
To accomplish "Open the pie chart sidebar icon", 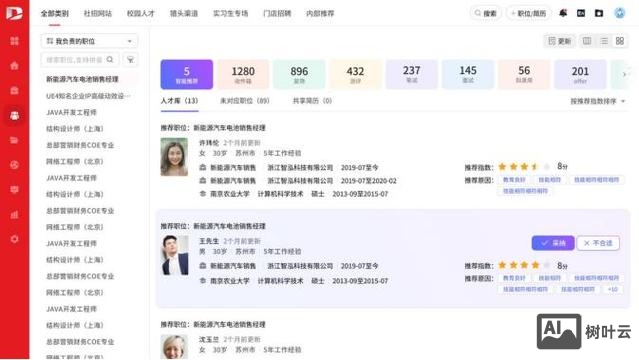I will click(x=14, y=165).
